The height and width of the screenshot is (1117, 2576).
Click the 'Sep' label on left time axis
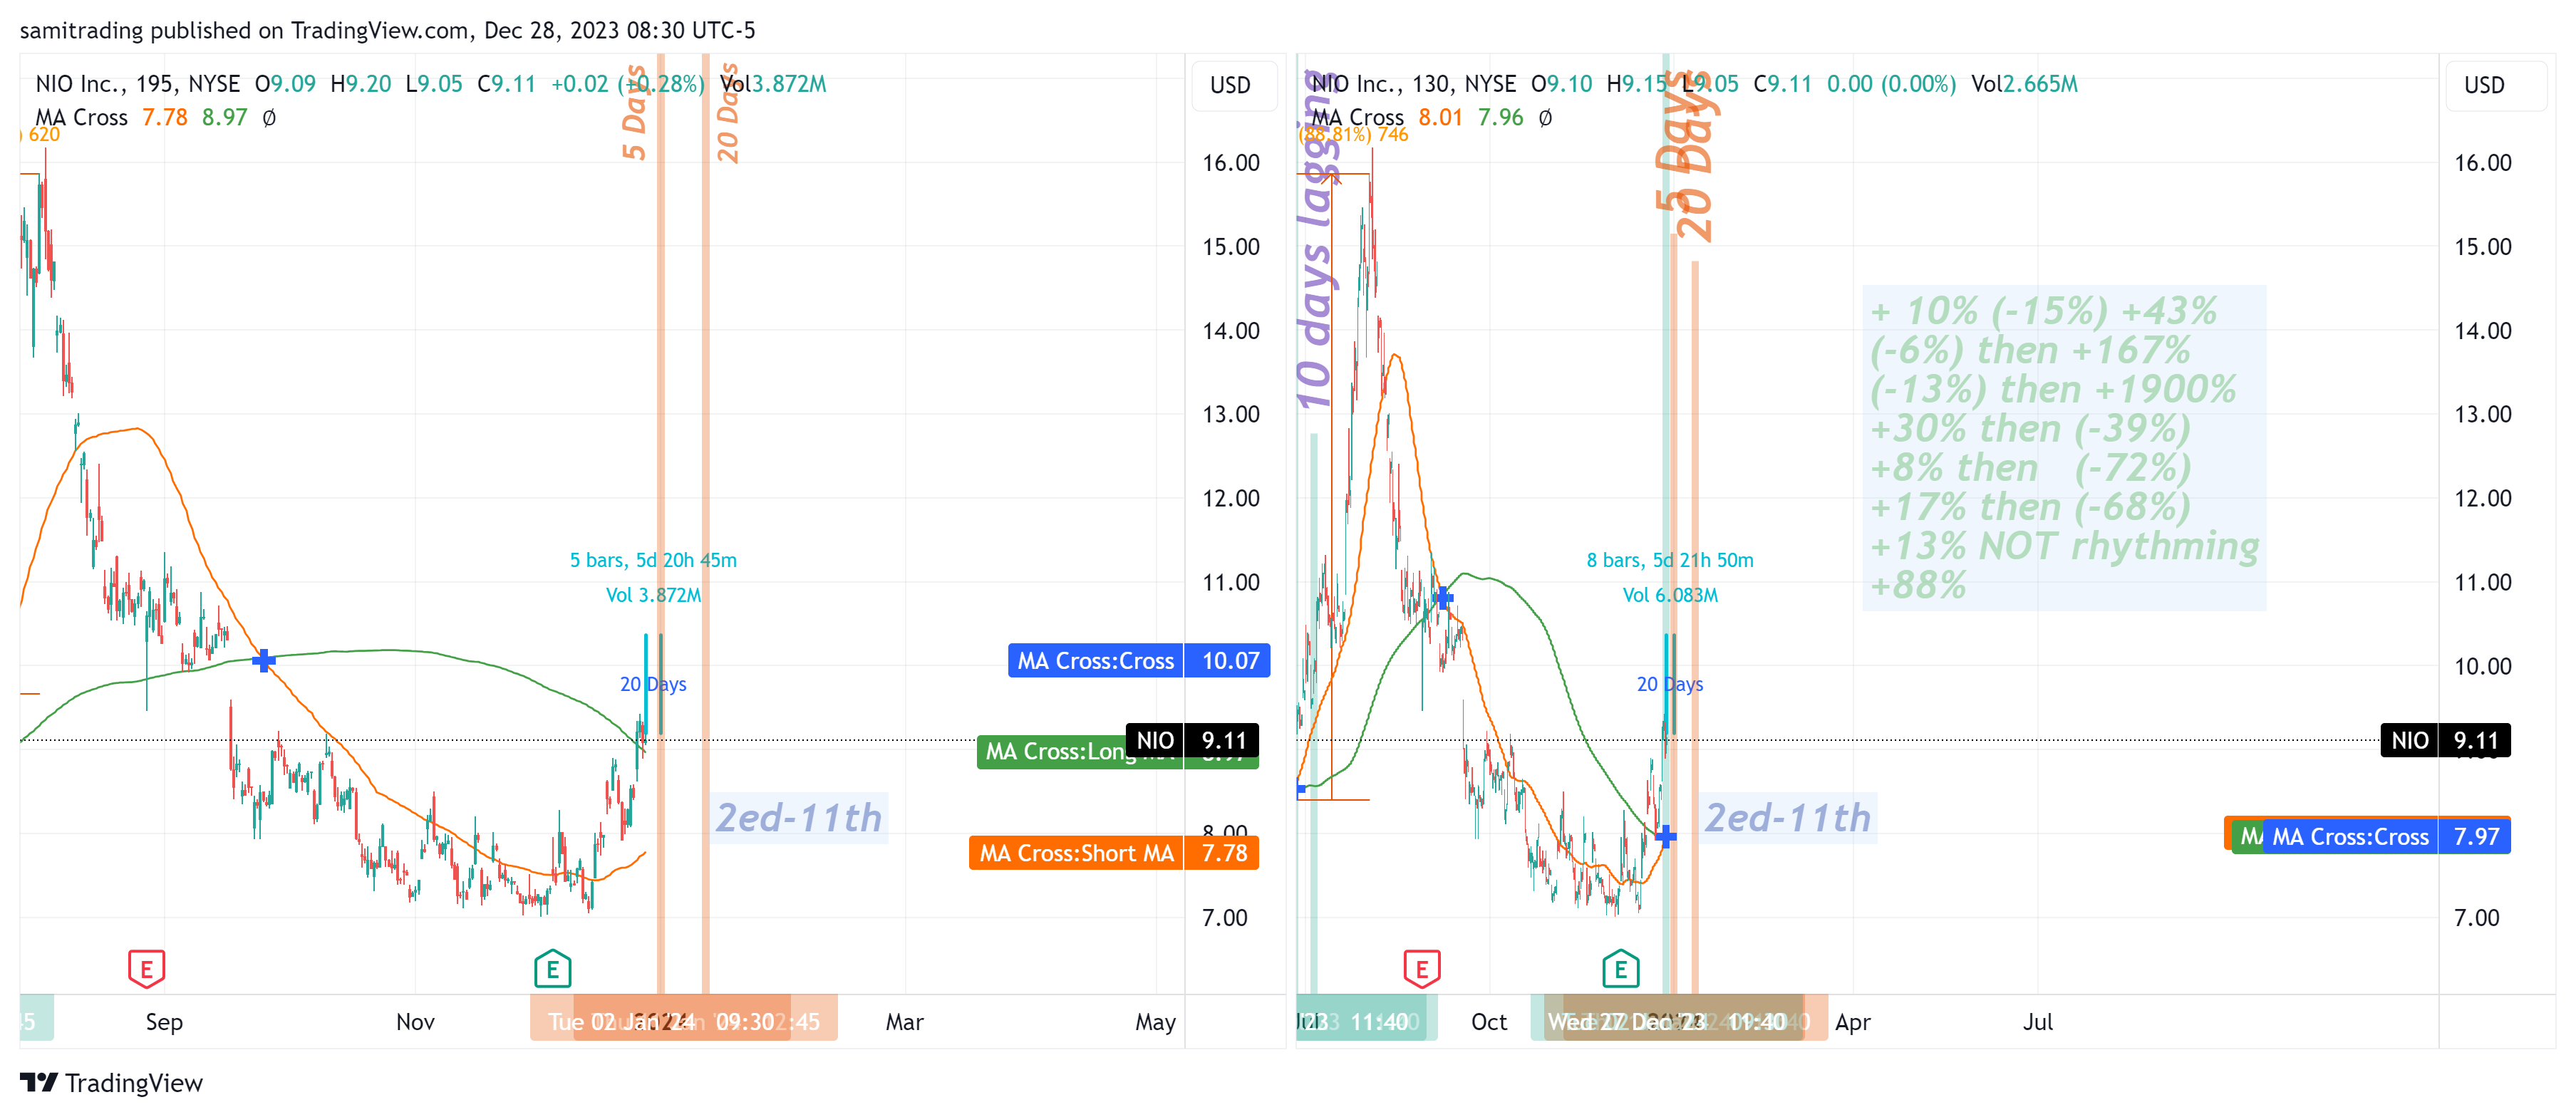click(x=164, y=1022)
